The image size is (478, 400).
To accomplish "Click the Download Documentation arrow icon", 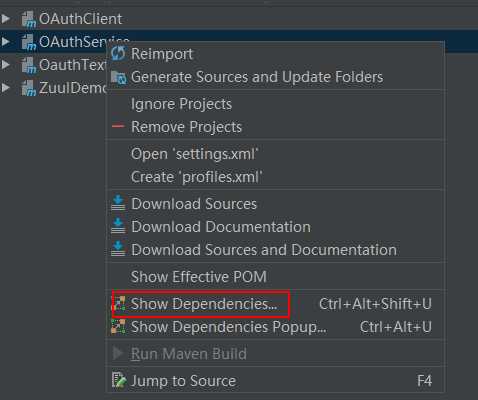I will click(118, 226).
